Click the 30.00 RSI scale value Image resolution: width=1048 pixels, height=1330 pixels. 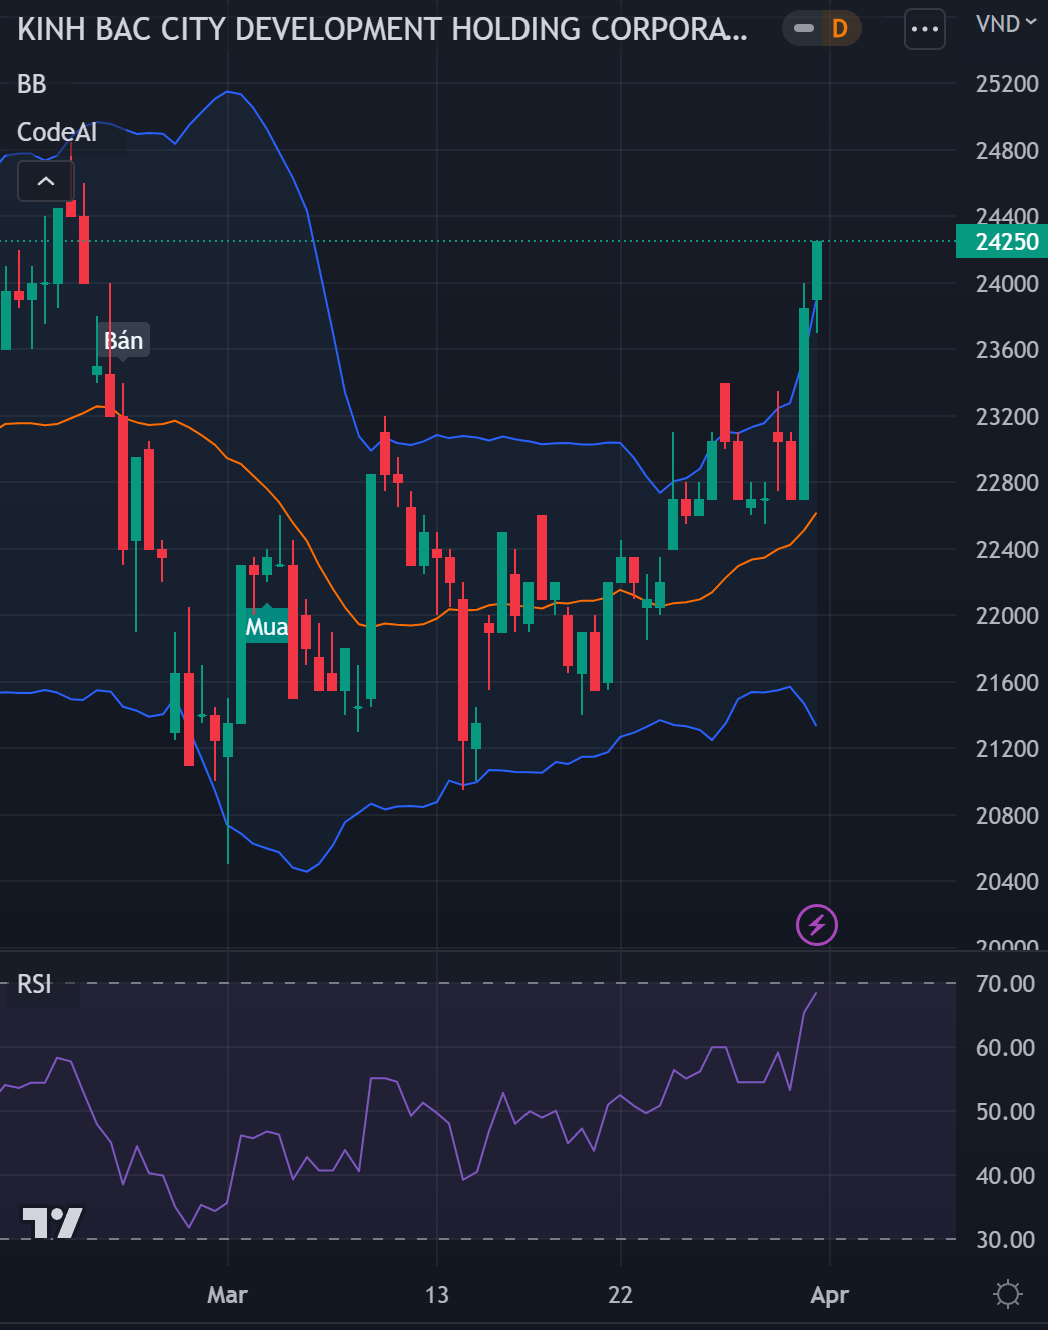[1005, 1240]
